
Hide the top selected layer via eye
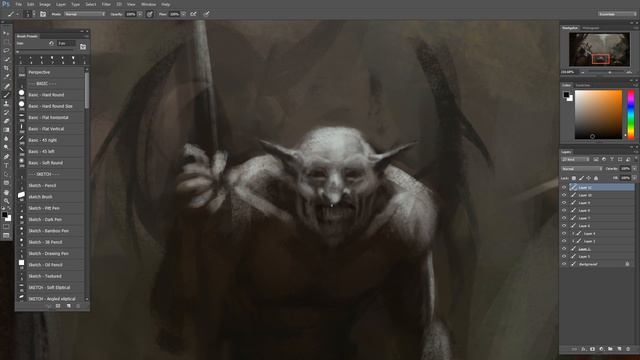click(x=564, y=187)
